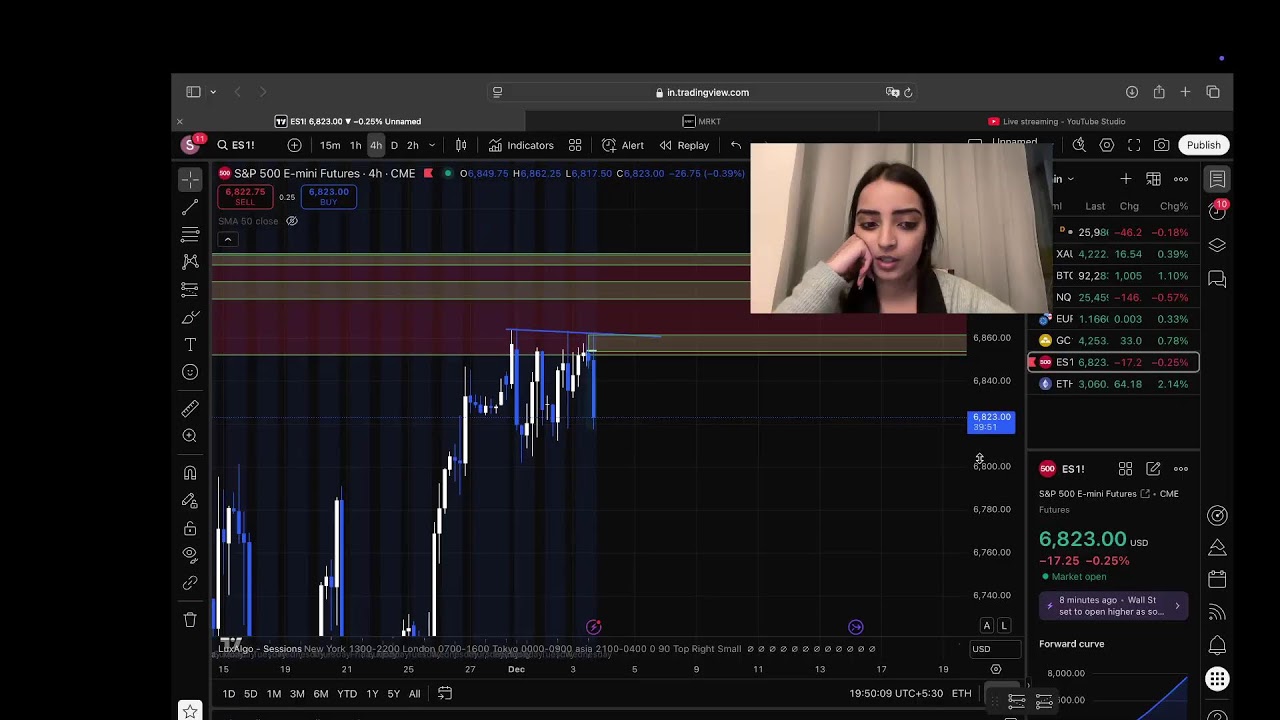Image resolution: width=1280 pixels, height=720 pixels.
Task: Open the chart candle style selector
Action: [x=461, y=145]
